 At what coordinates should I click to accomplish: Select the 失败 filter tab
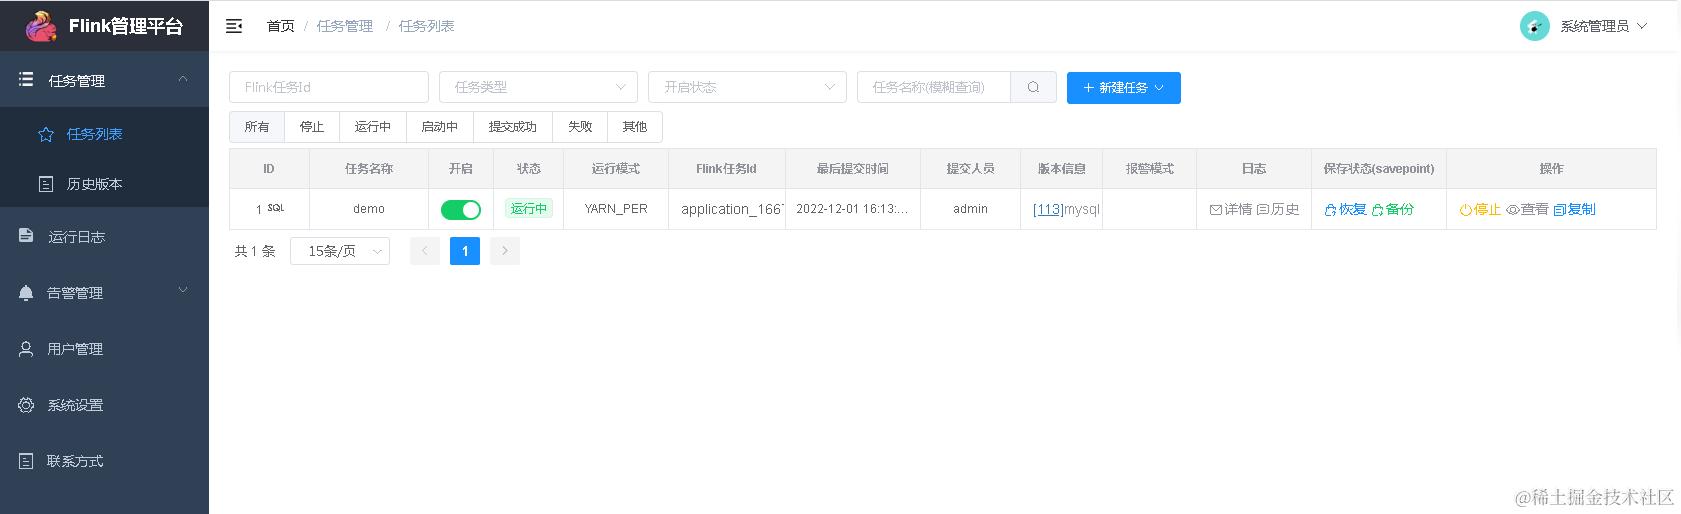[x=580, y=127]
